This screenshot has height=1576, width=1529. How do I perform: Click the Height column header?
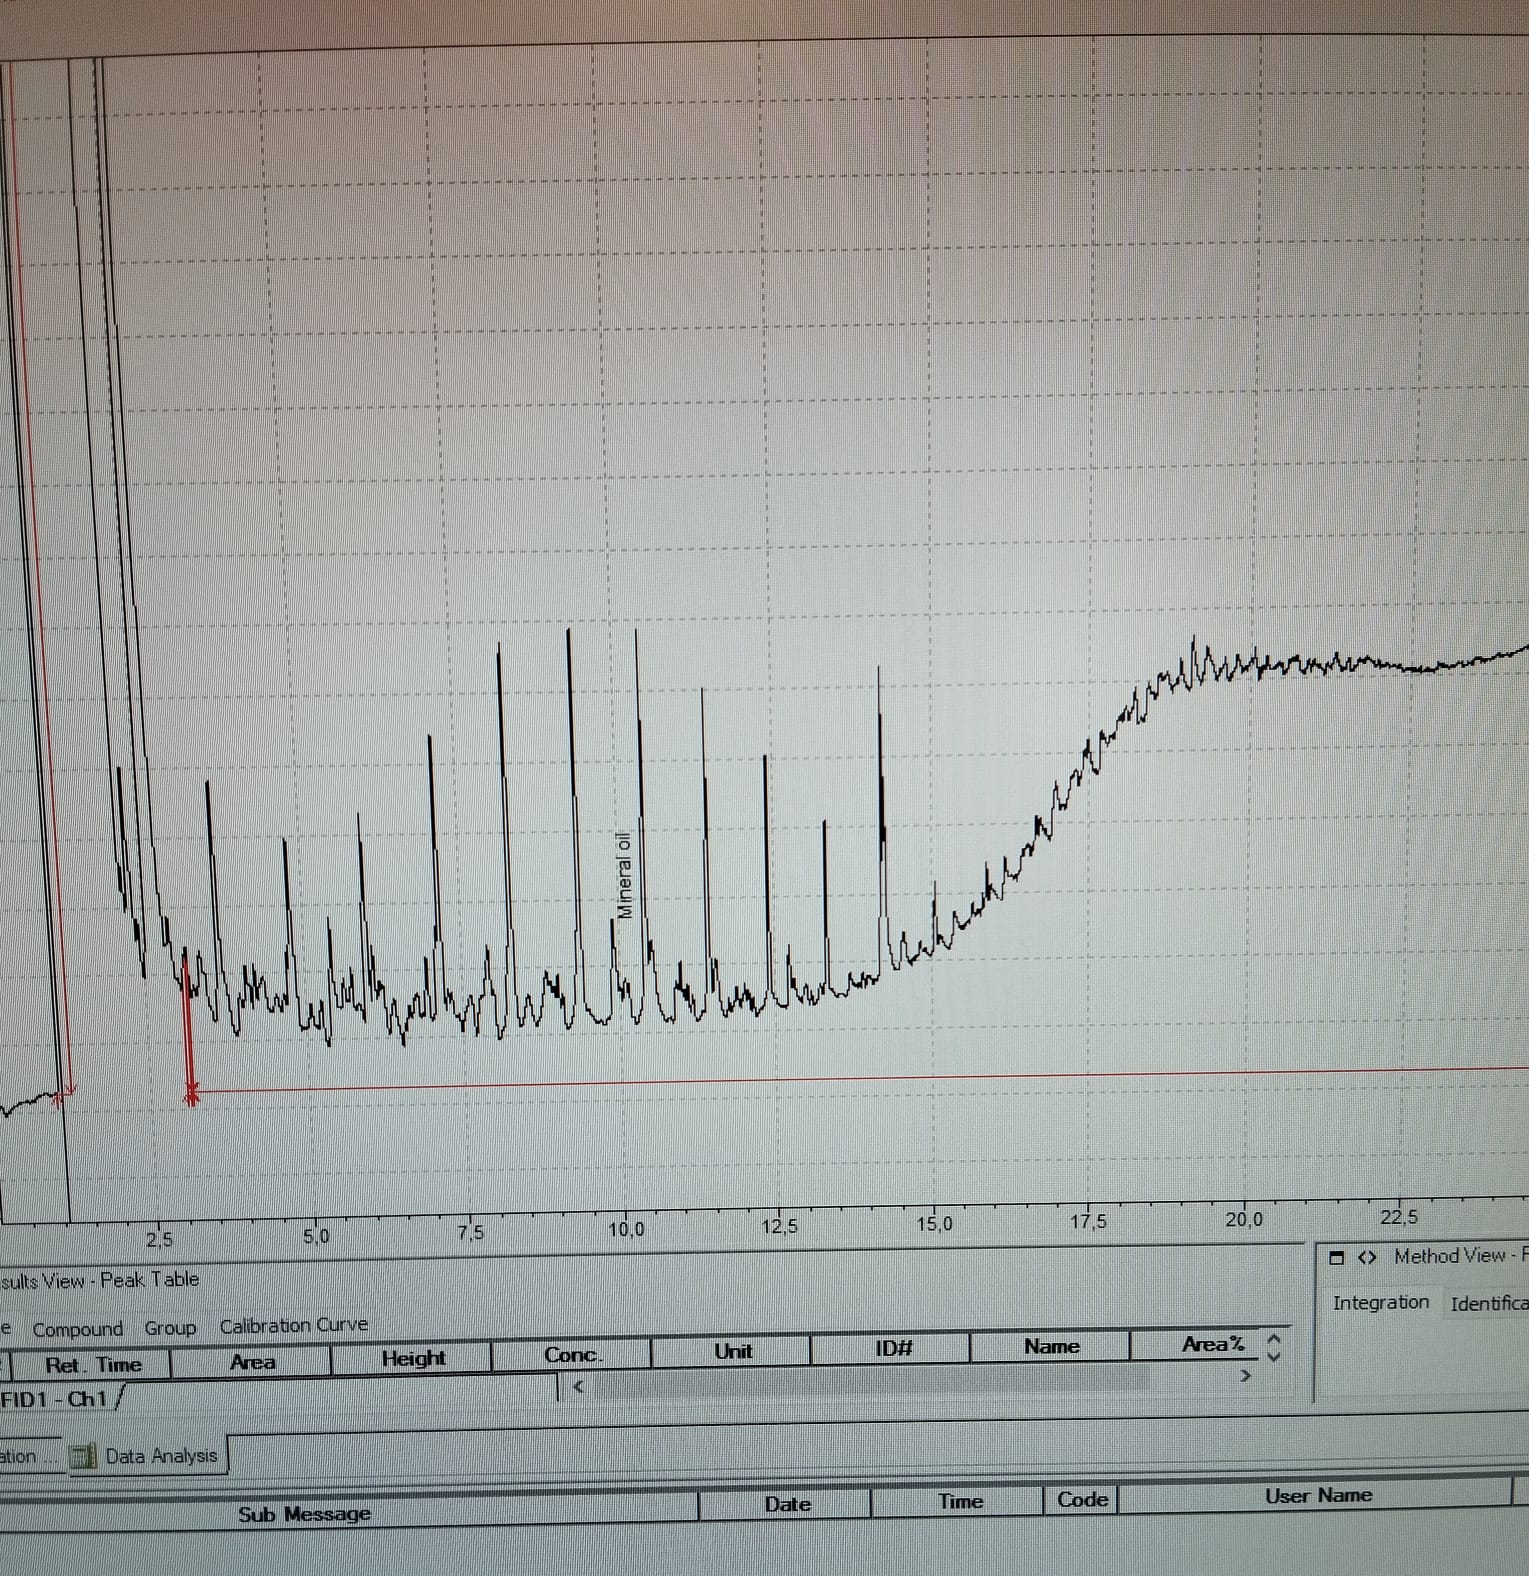[x=413, y=1359]
